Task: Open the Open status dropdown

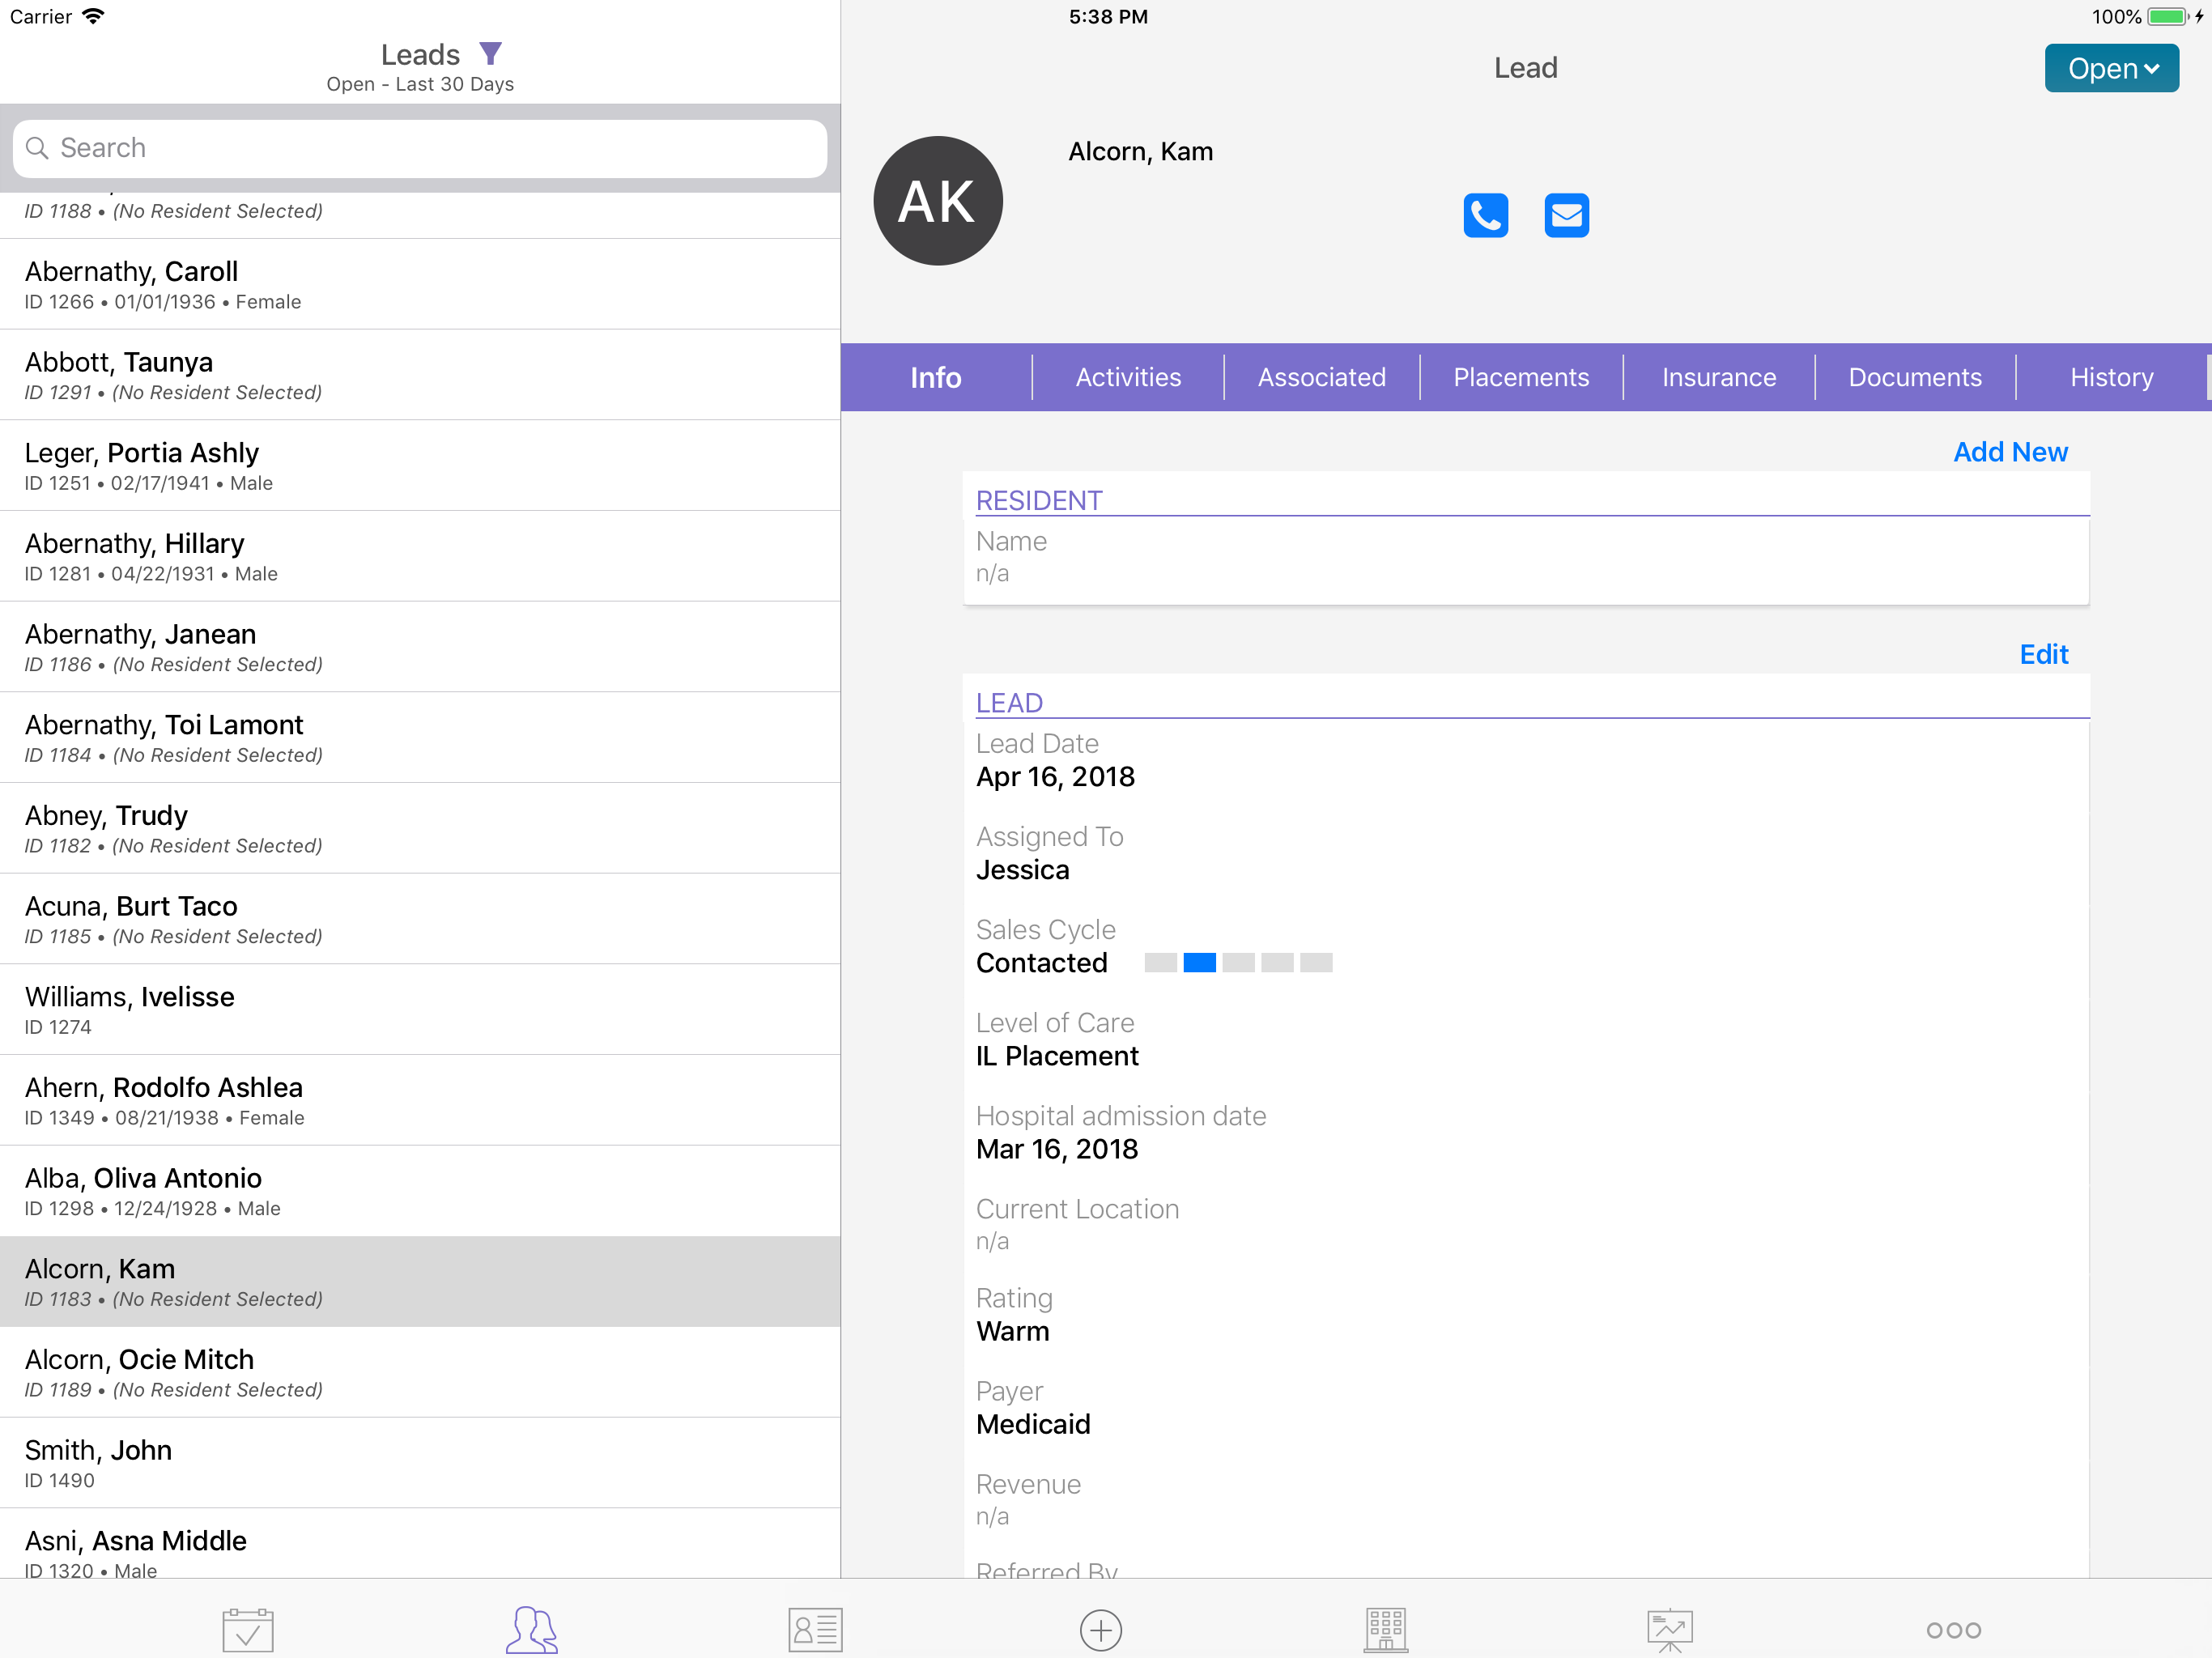Action: (2111, 68)
